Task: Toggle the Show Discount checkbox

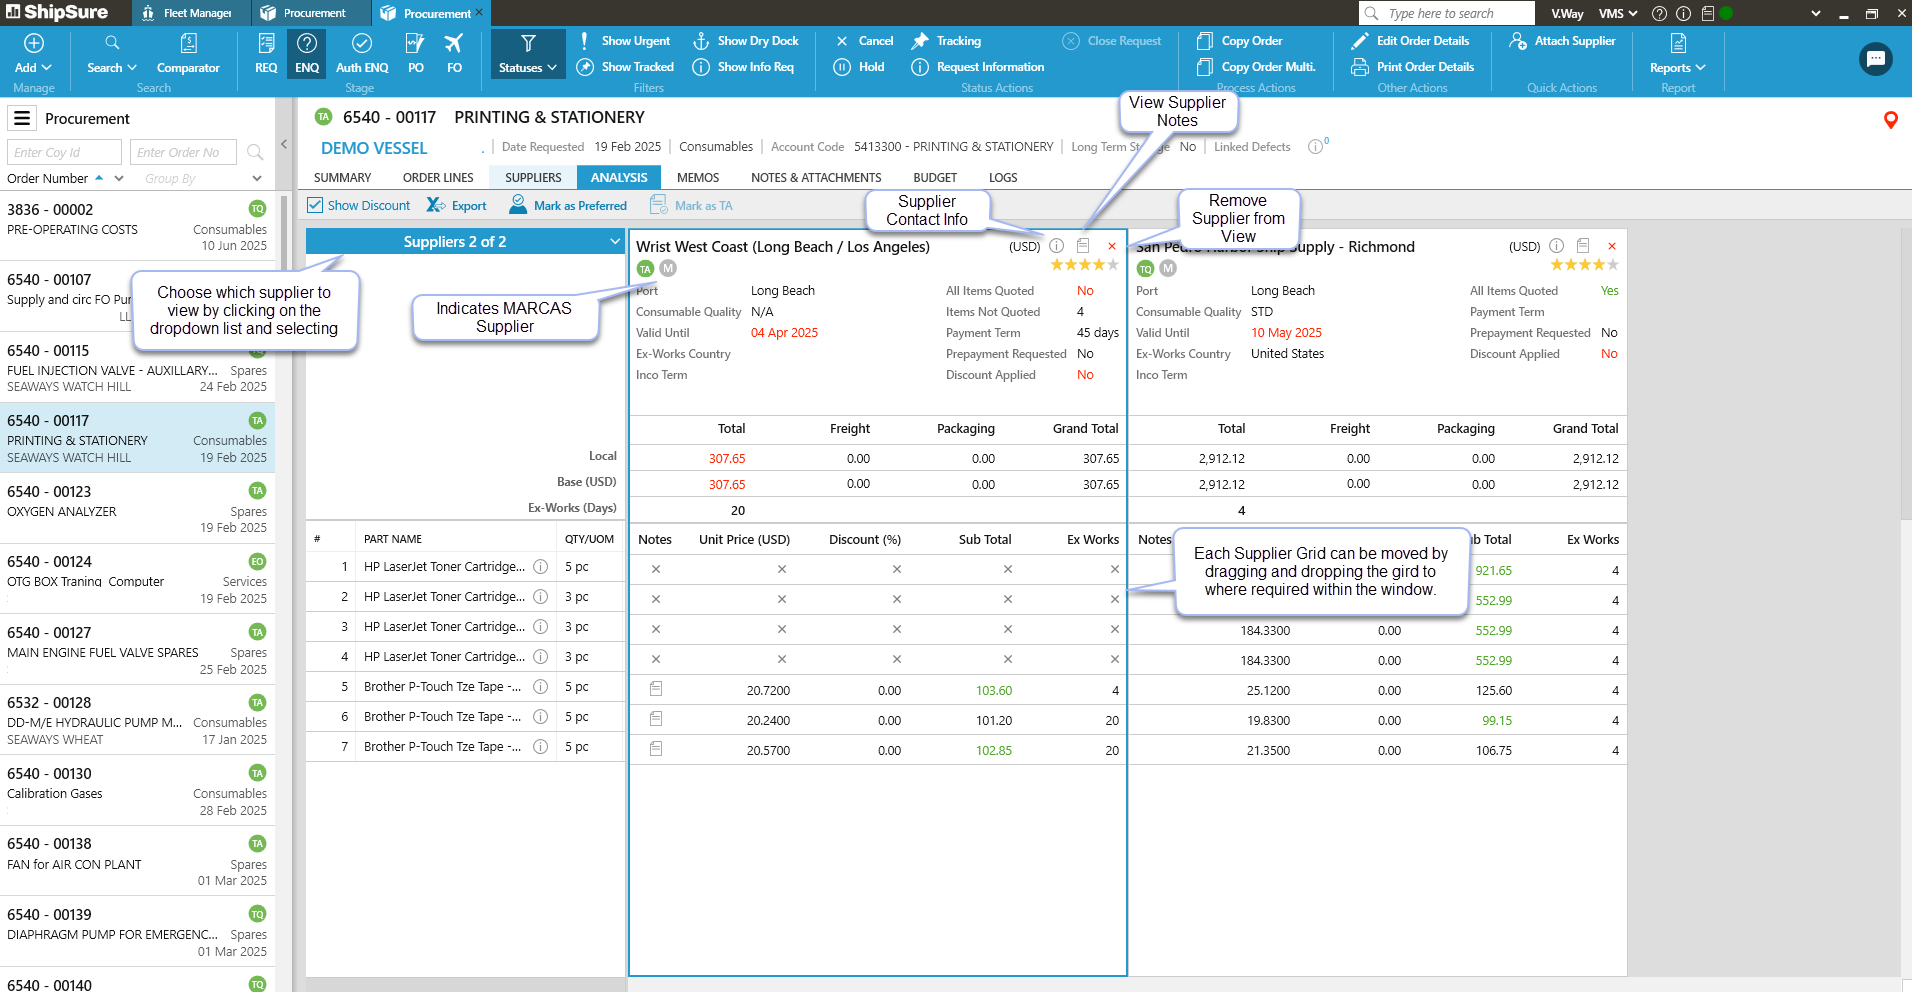Action: pos(315,205)
